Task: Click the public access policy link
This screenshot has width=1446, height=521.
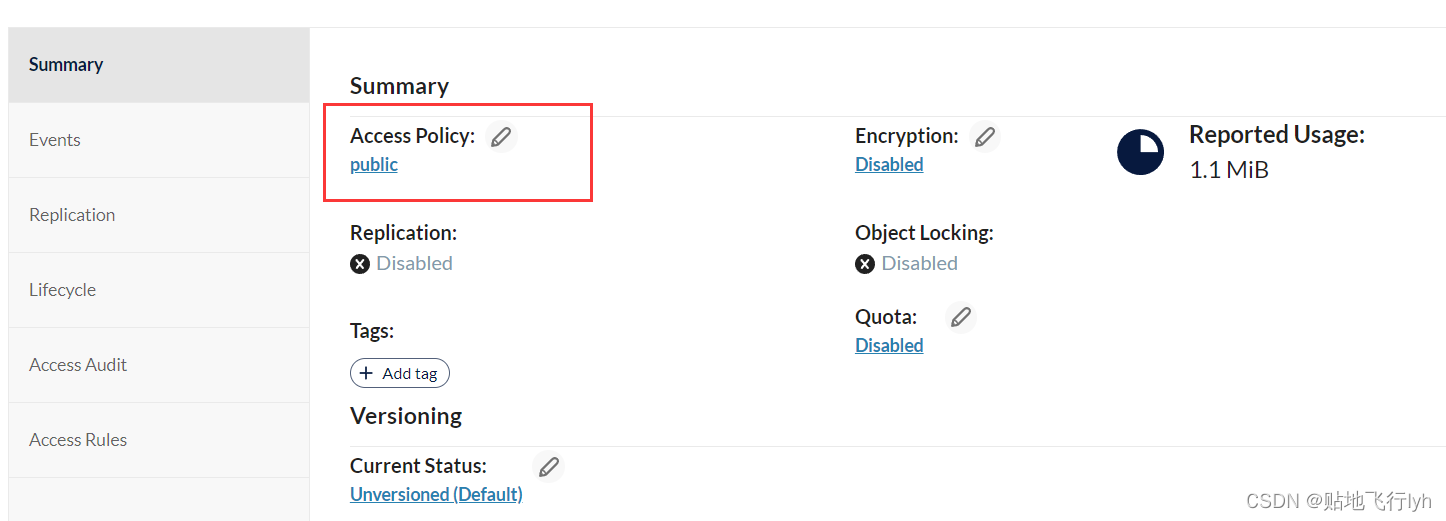Action: [374, 165]
